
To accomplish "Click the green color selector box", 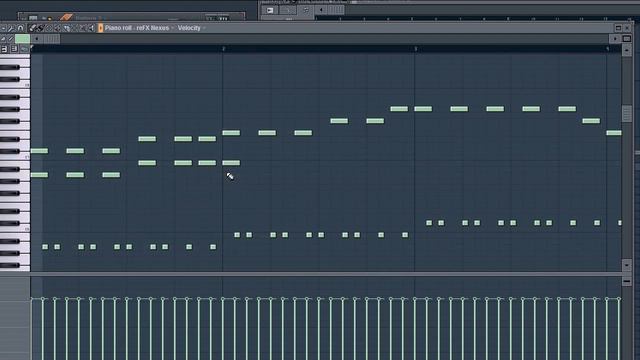I will (x=22, y=39).
